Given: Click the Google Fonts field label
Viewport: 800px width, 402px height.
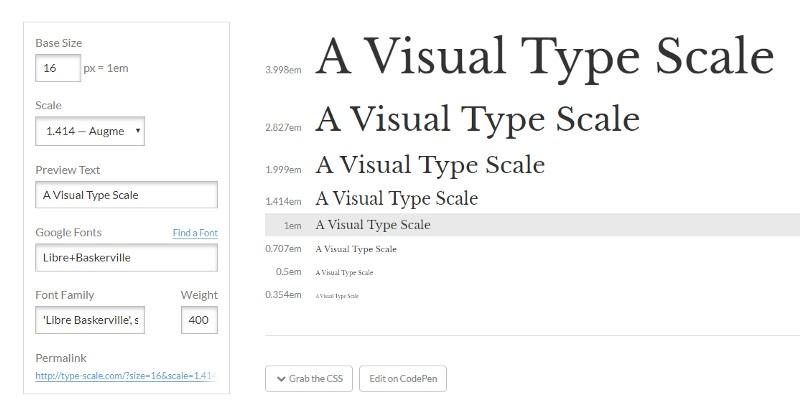Looking at the screenshot, I should click(68, 233).
